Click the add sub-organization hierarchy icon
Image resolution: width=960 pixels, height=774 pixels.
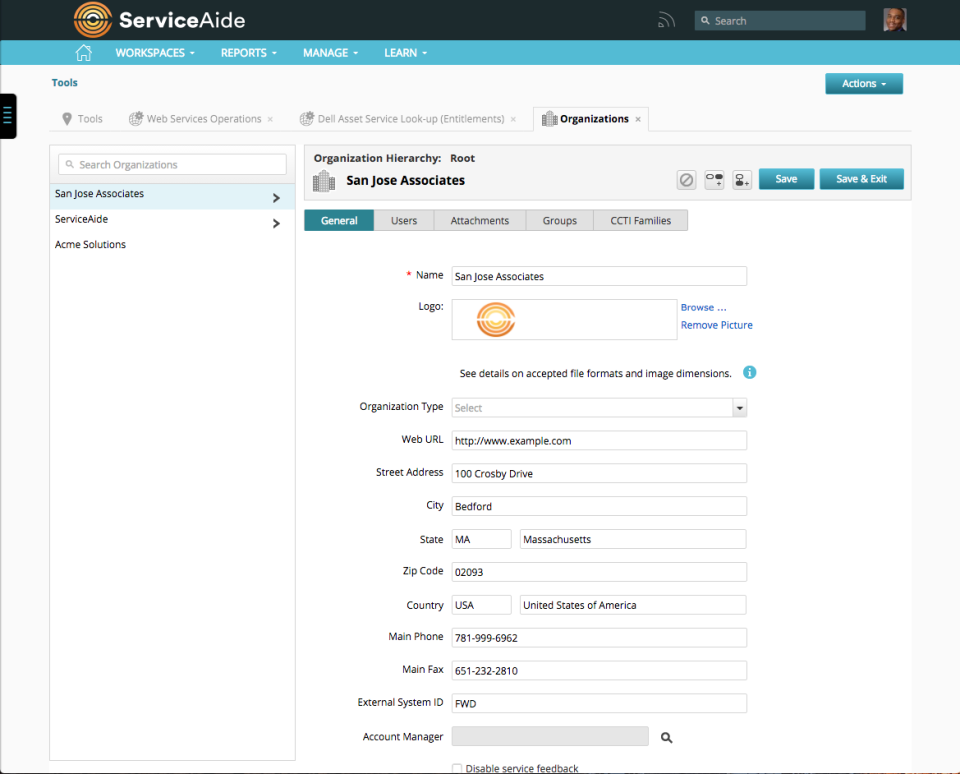[714, 179]
